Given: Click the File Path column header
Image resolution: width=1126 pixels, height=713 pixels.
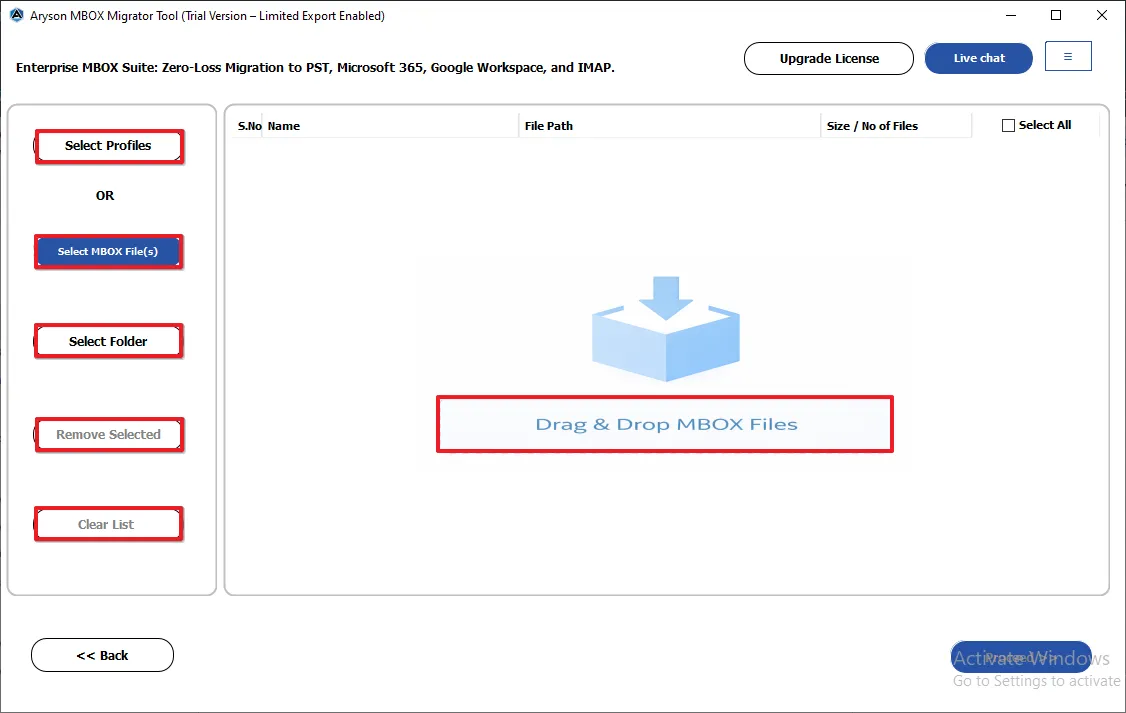Looking at the screenshot, I should coord(670,126).
